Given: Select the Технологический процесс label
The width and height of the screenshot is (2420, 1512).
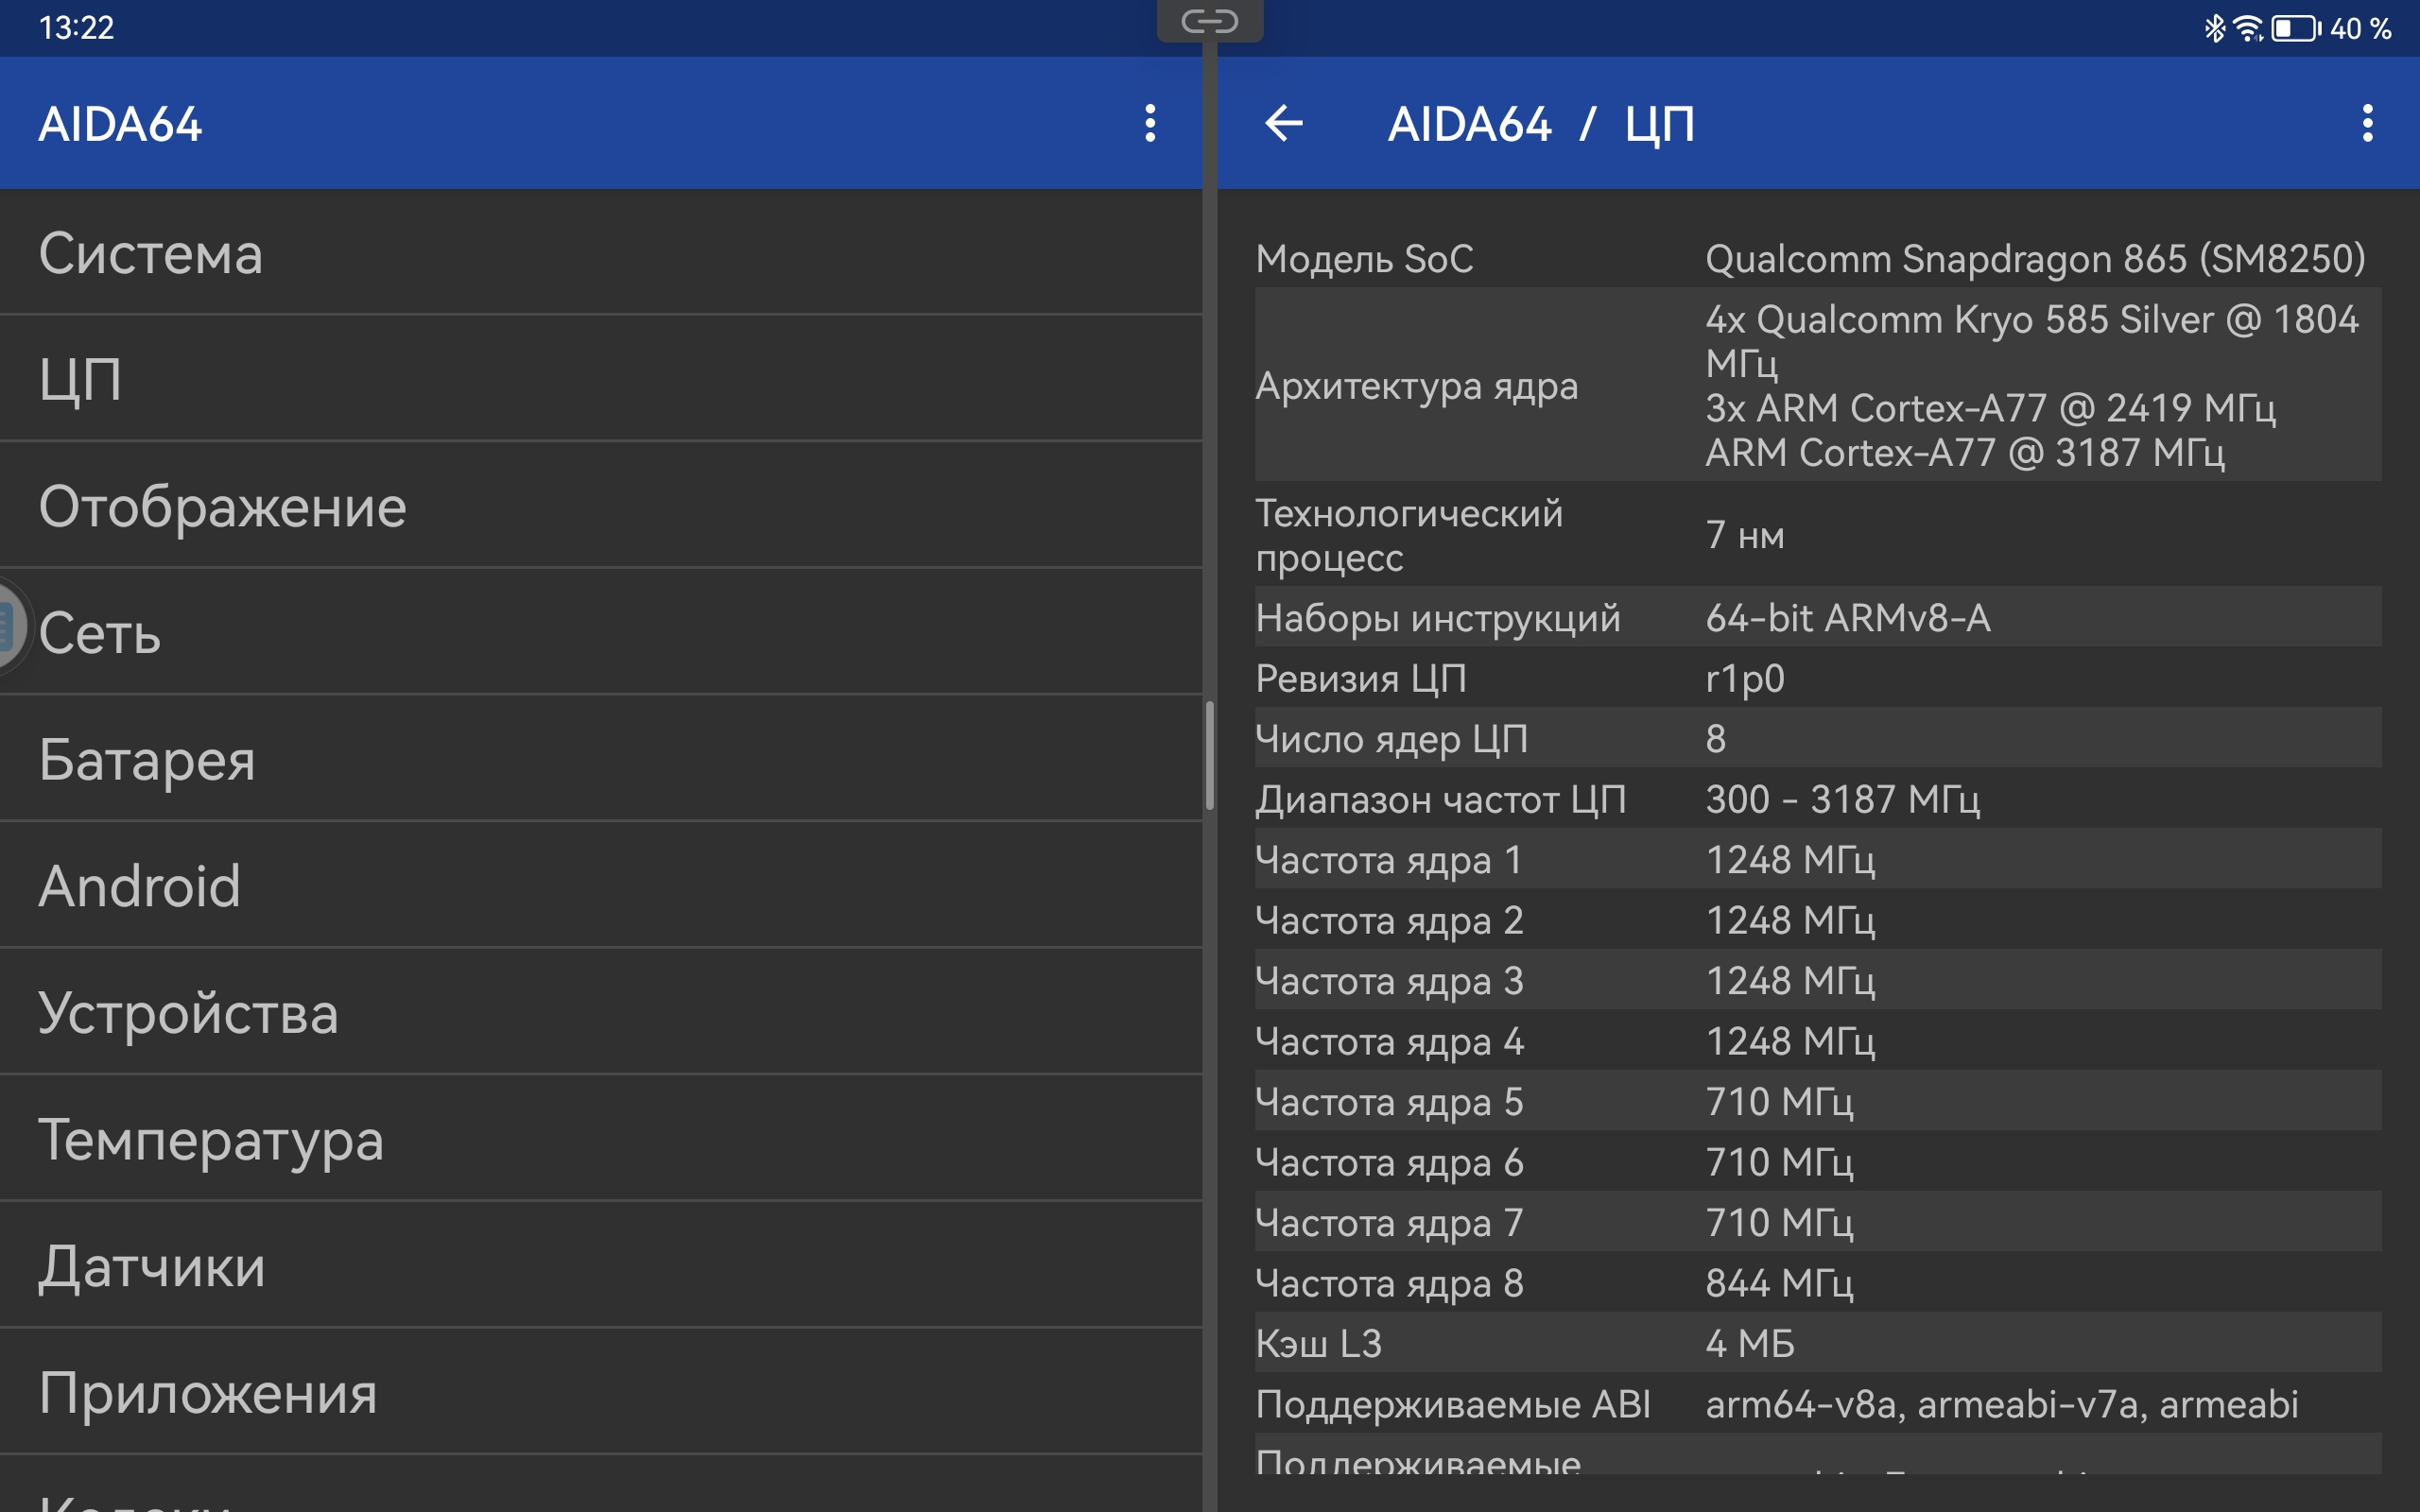Looking at the screenshot, I should coord(1409,535).
